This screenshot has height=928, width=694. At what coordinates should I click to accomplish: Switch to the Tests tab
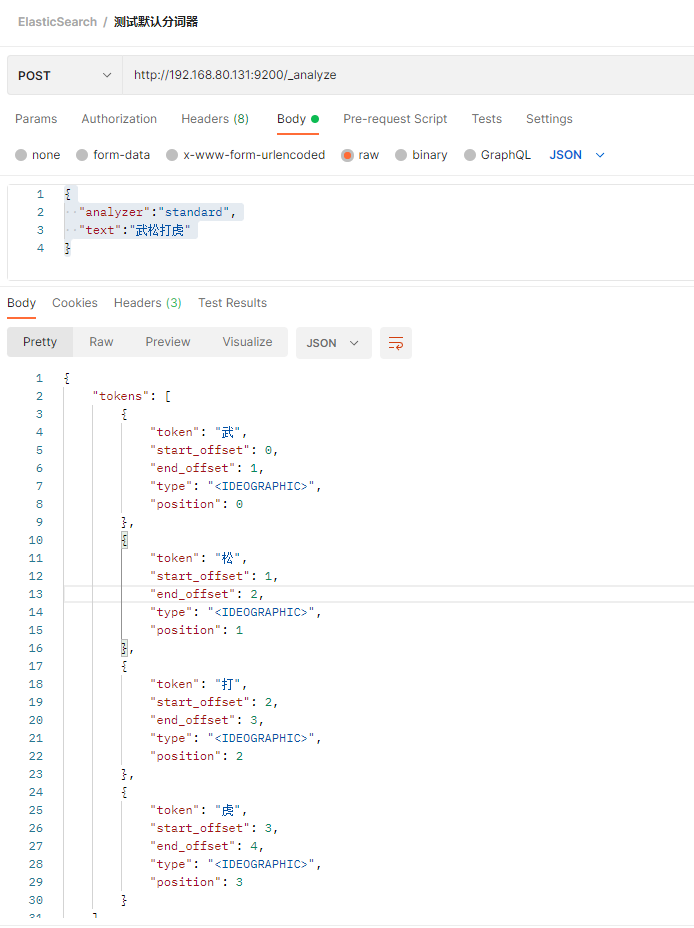pos(486,119)
